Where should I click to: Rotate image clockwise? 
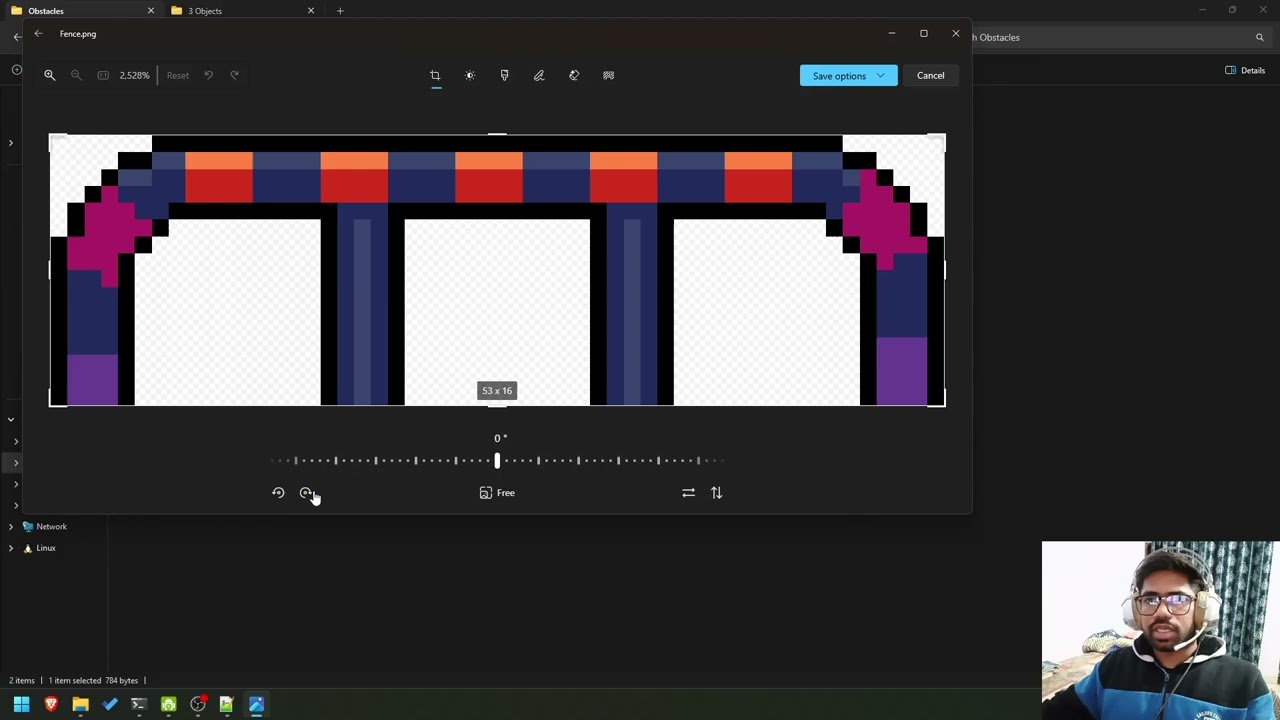[x=306, y=493]
